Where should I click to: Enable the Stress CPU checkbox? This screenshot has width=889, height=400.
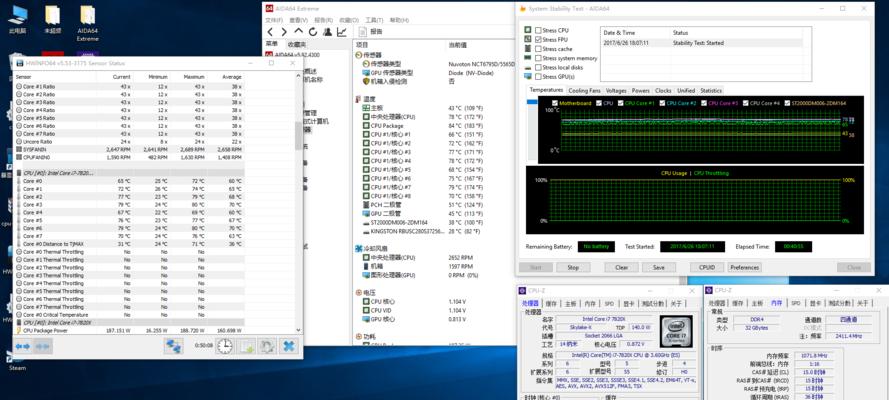(x=538, y=30)
